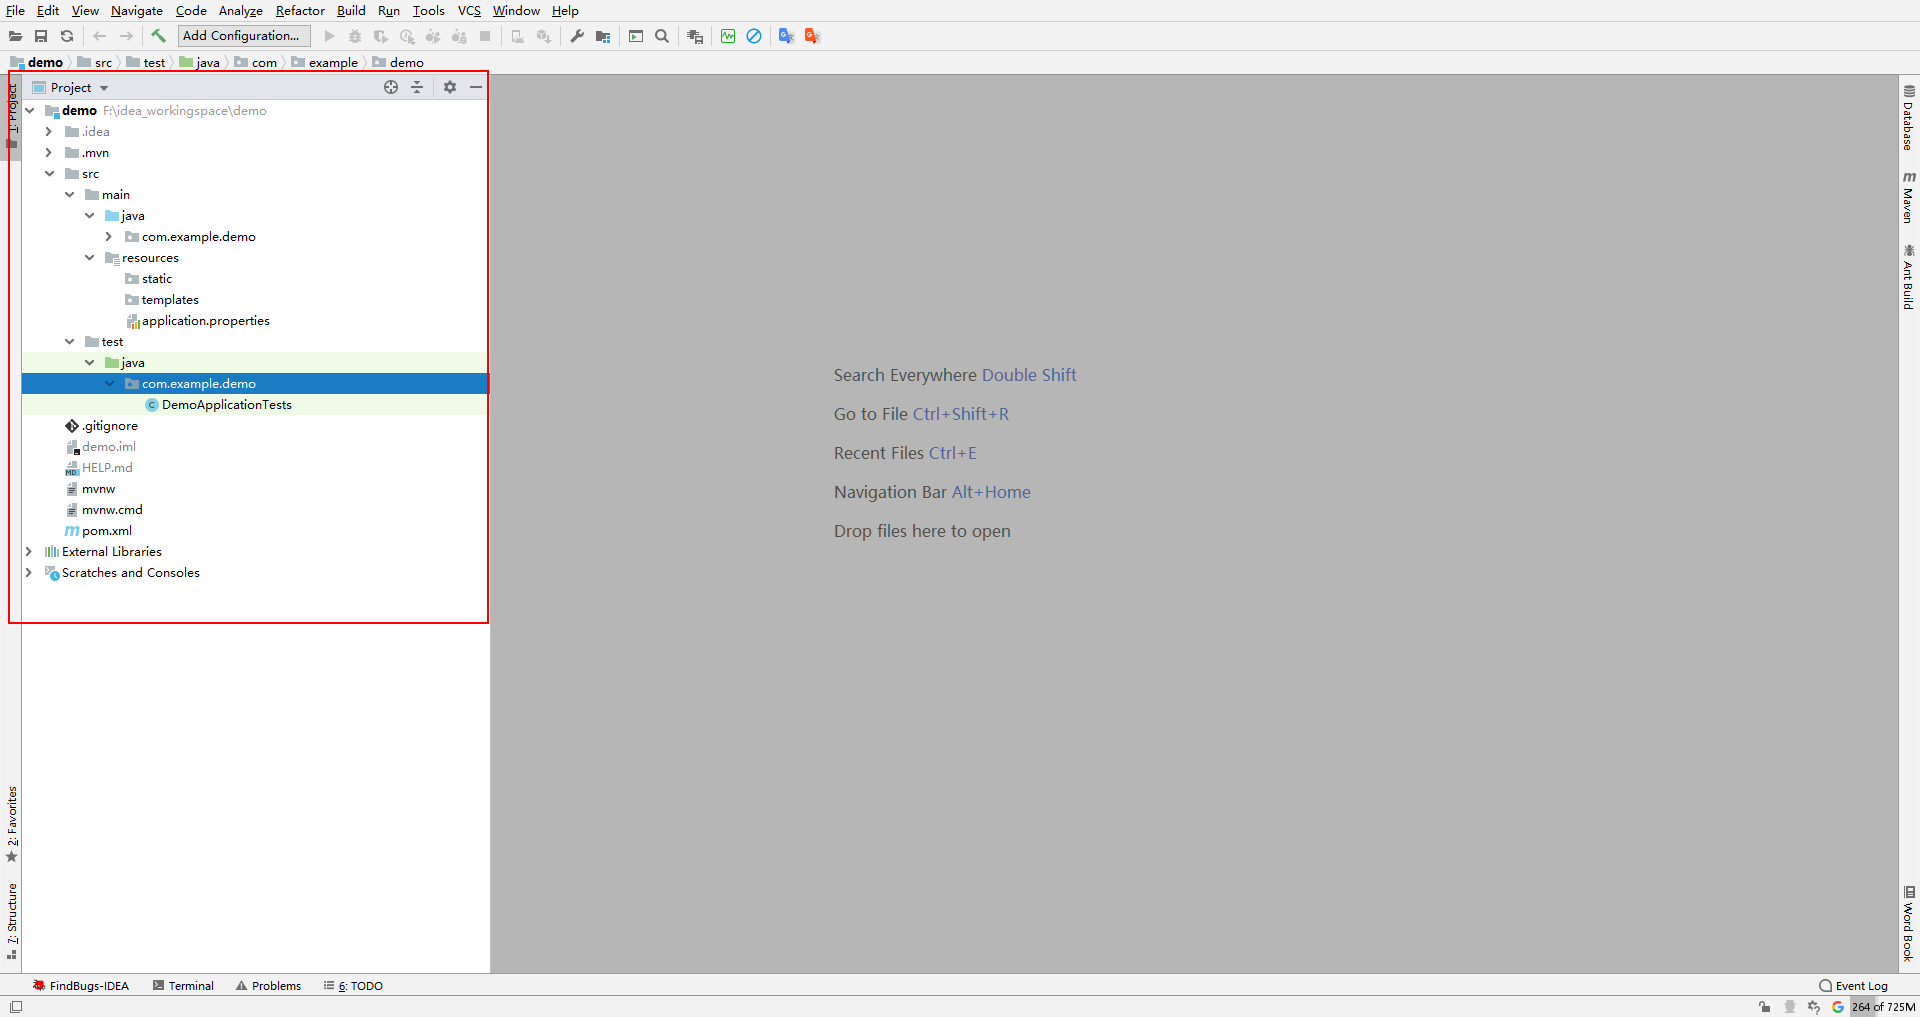Open the Refactor menu

pyautogui.click(x=300, y=11)
